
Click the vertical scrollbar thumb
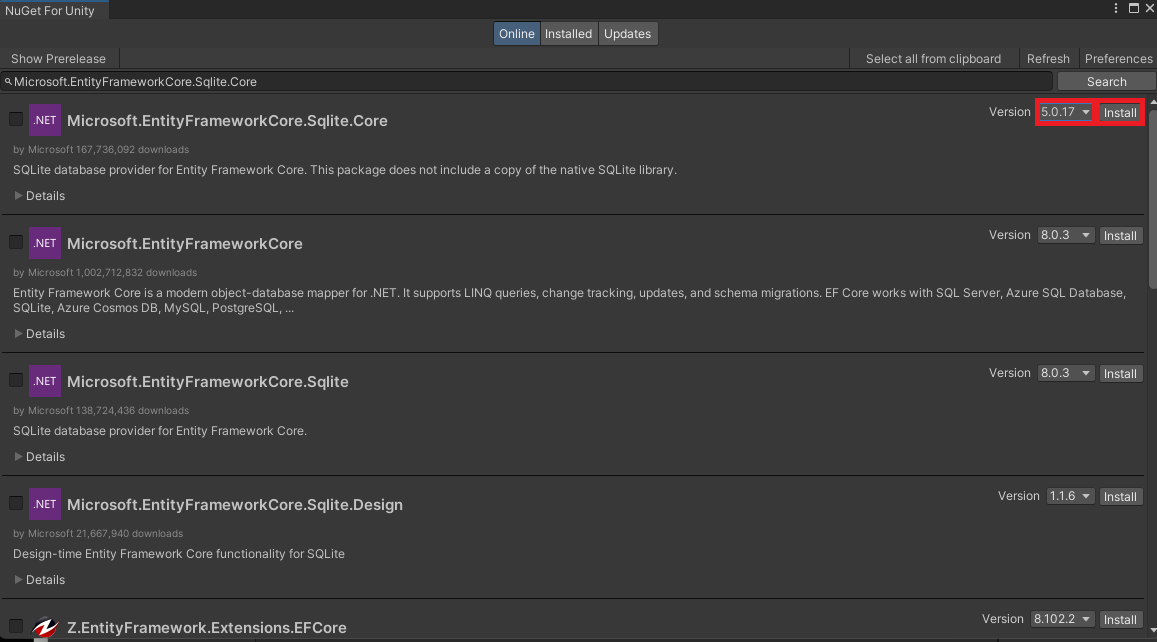click(x=1153, y=199)
